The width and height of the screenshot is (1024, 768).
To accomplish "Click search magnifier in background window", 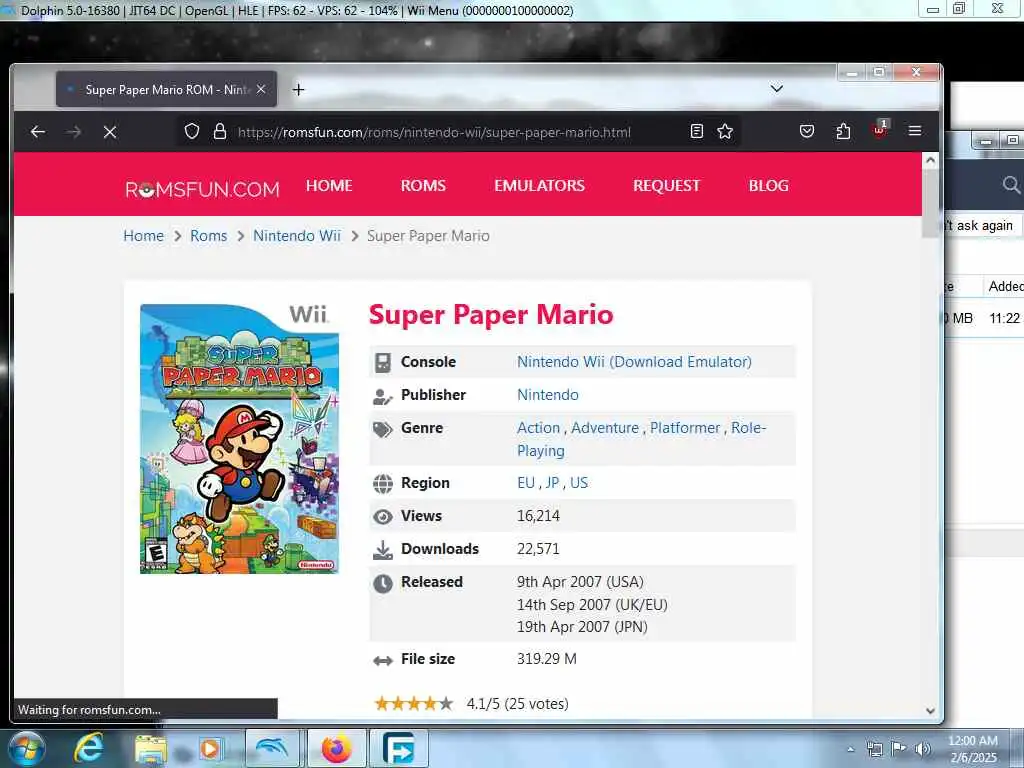I will point(1011,185).
